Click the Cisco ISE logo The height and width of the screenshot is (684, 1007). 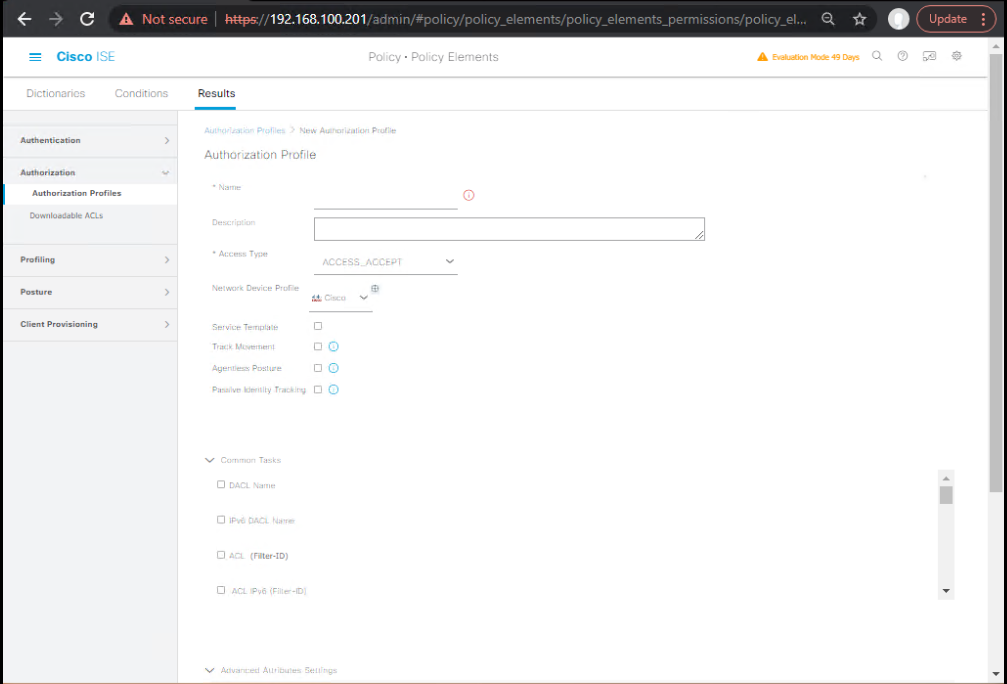[x=85, y=57]
